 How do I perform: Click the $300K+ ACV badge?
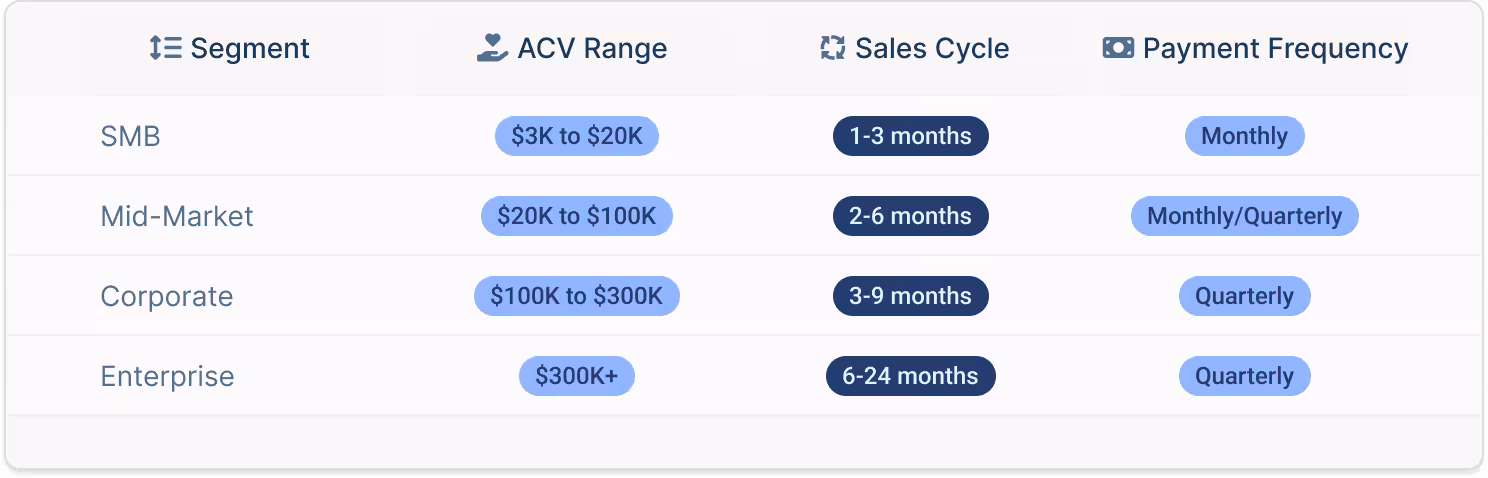coord(577,376)
